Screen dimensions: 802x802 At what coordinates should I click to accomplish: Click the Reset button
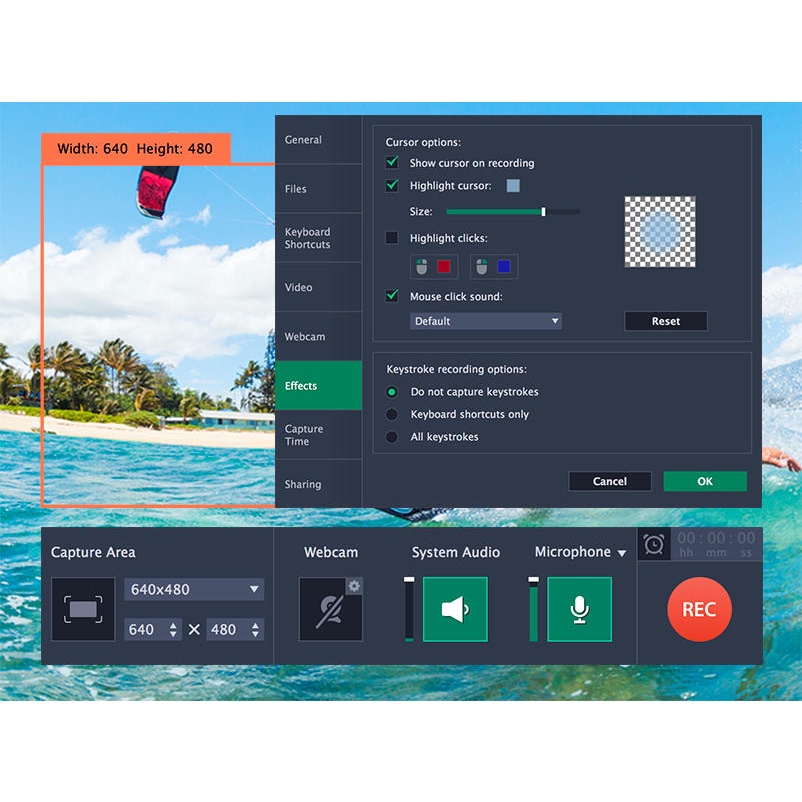click(665, 321)
